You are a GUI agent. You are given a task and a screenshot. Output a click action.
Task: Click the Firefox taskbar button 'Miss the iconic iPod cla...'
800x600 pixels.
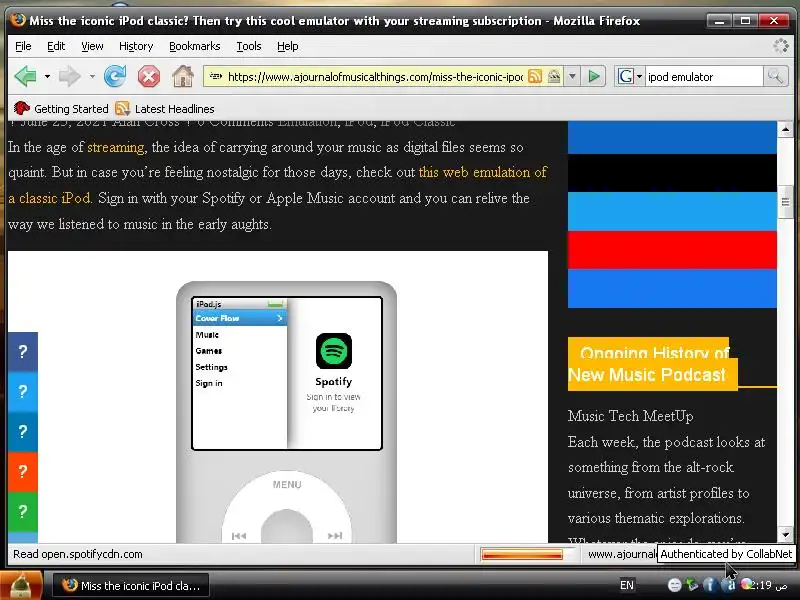131,586
